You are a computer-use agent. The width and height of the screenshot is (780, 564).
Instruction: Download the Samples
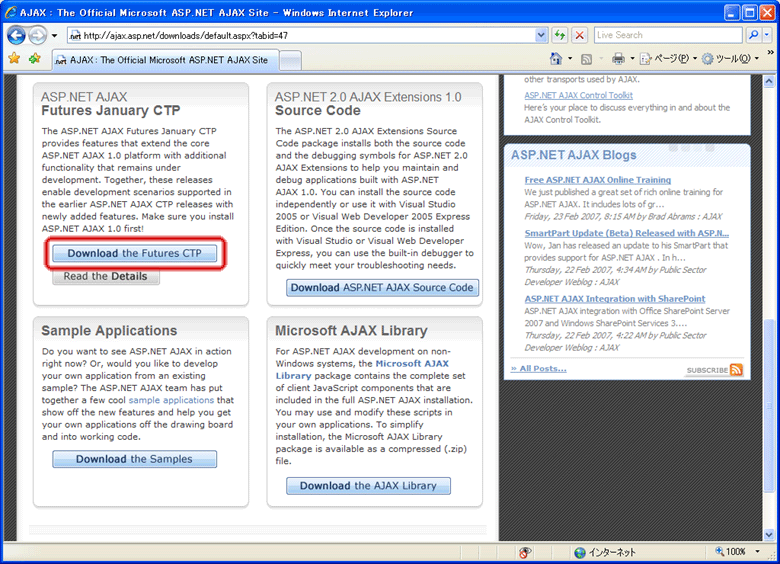tap(135, 459)
